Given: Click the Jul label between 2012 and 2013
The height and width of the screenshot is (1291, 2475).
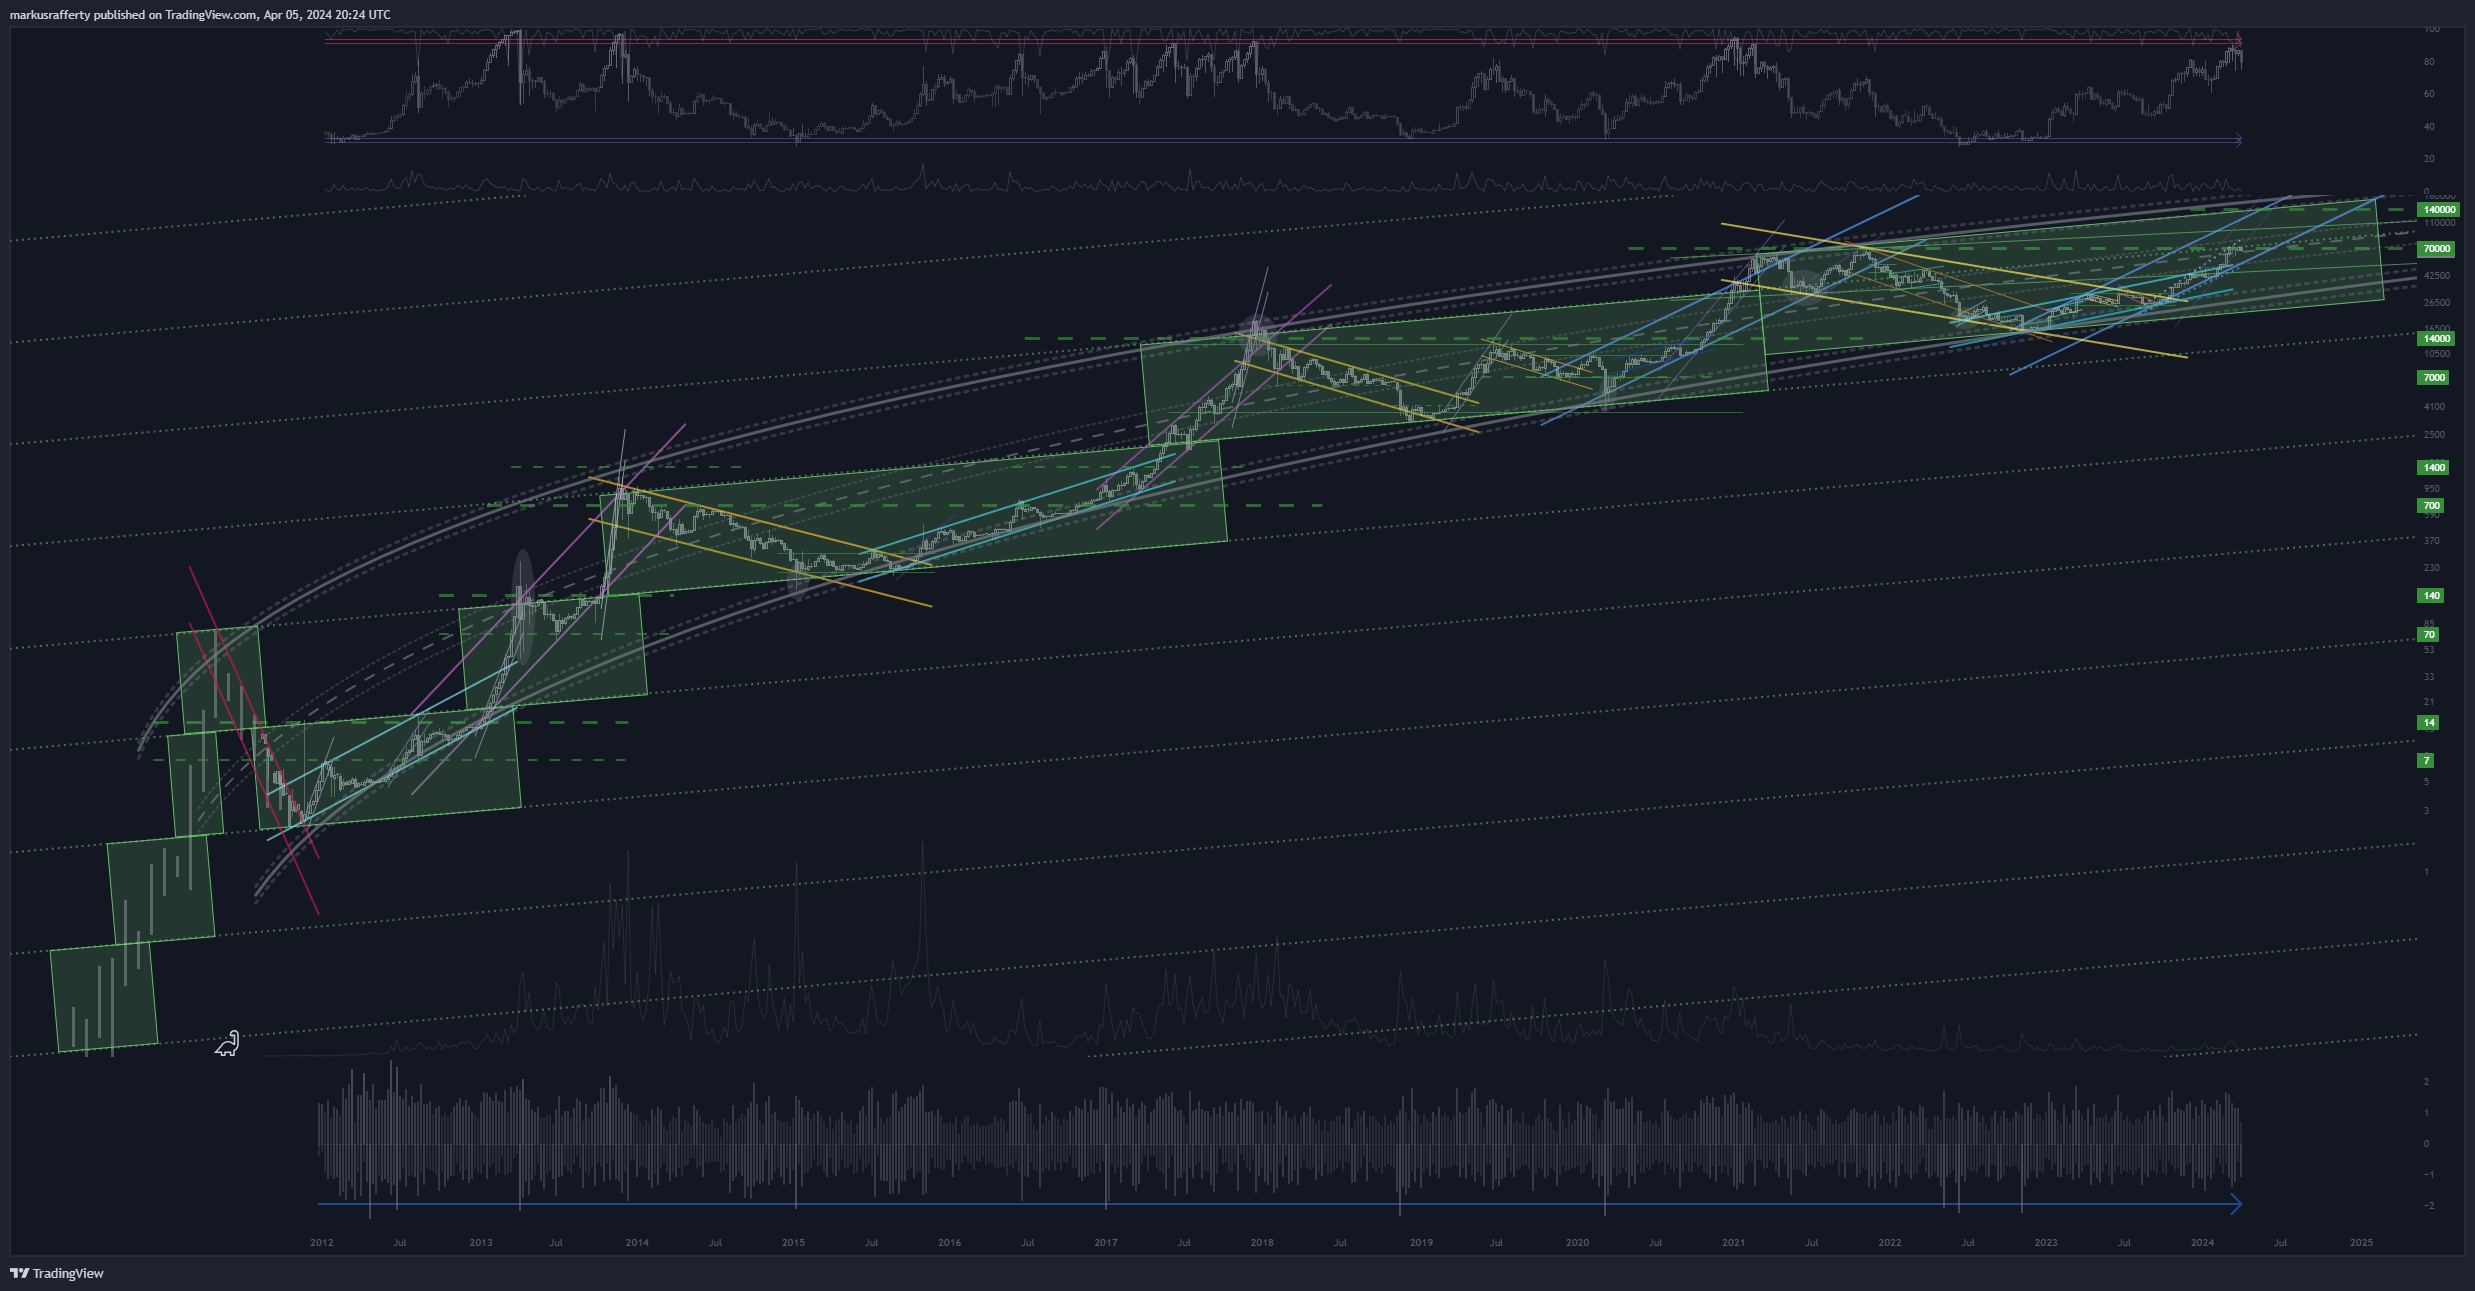Looking at the screenshot, I should 400,1243.
